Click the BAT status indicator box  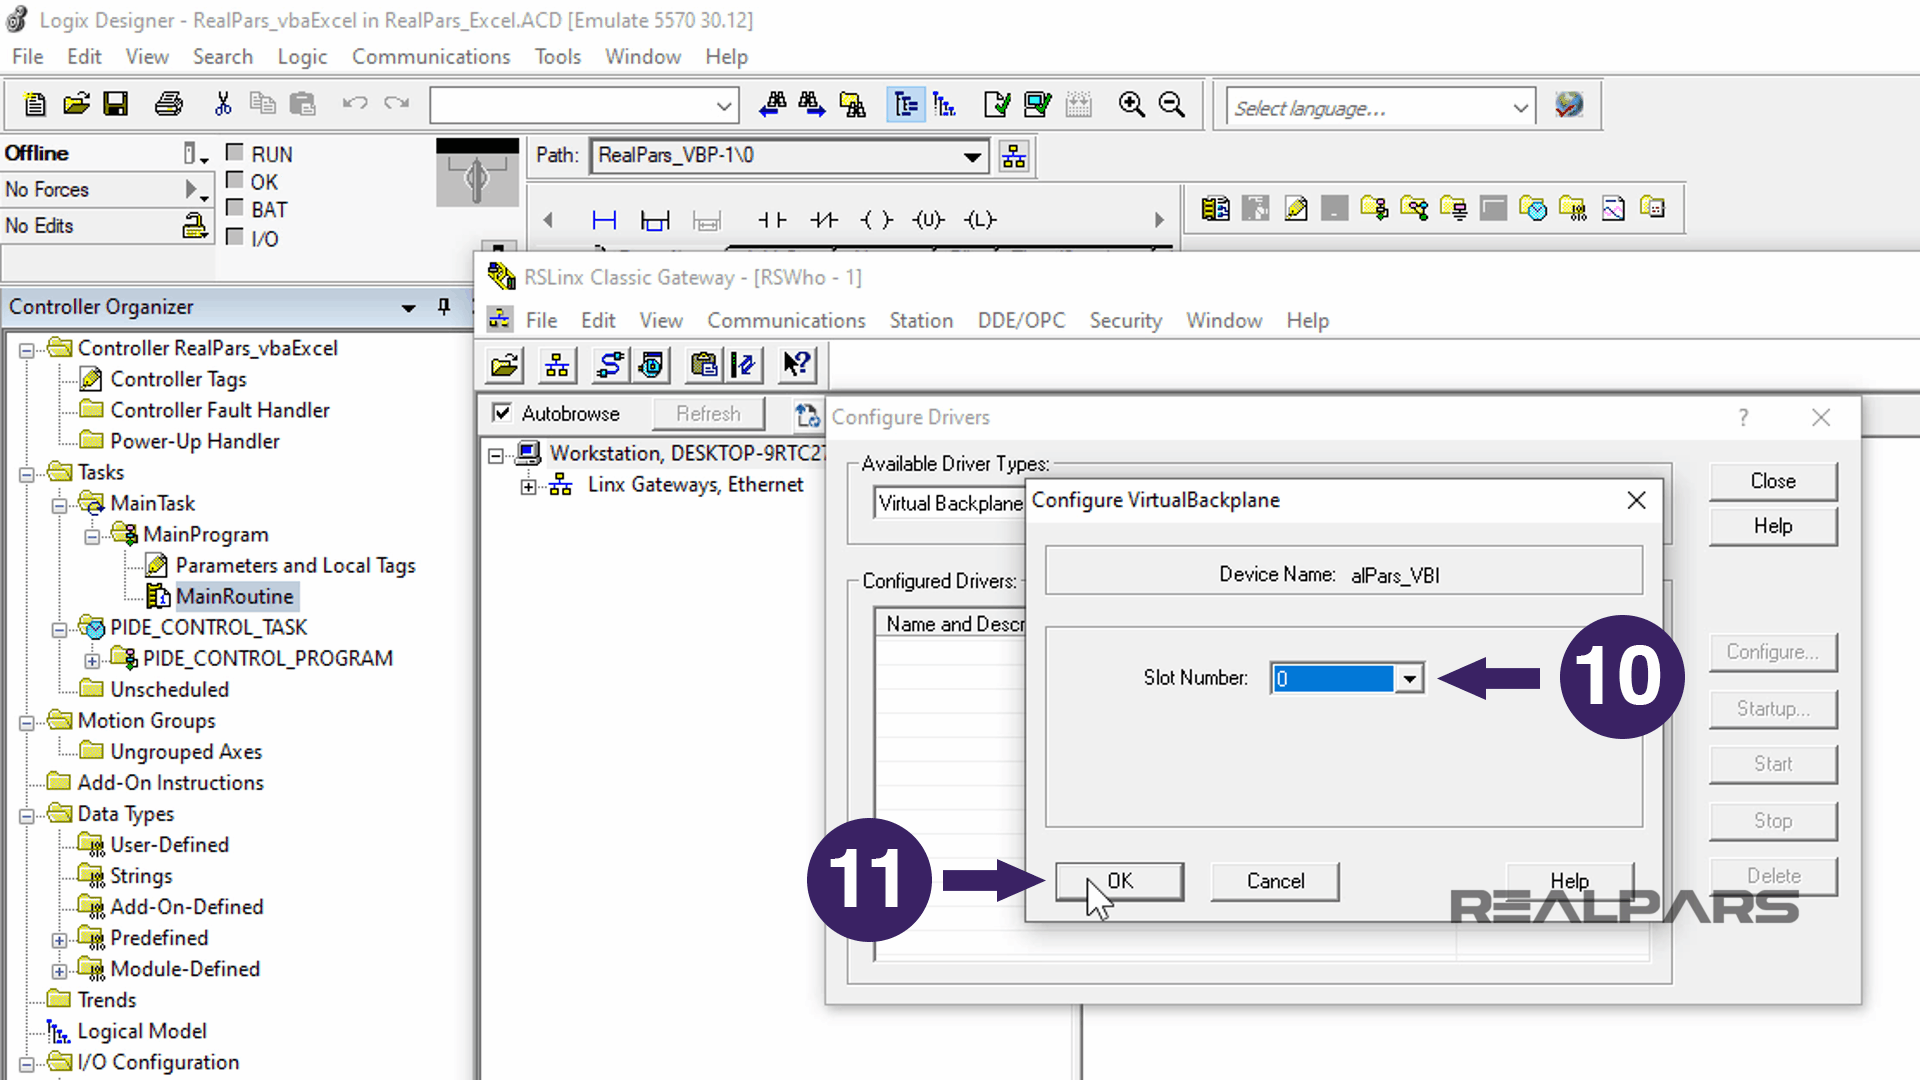235,208
